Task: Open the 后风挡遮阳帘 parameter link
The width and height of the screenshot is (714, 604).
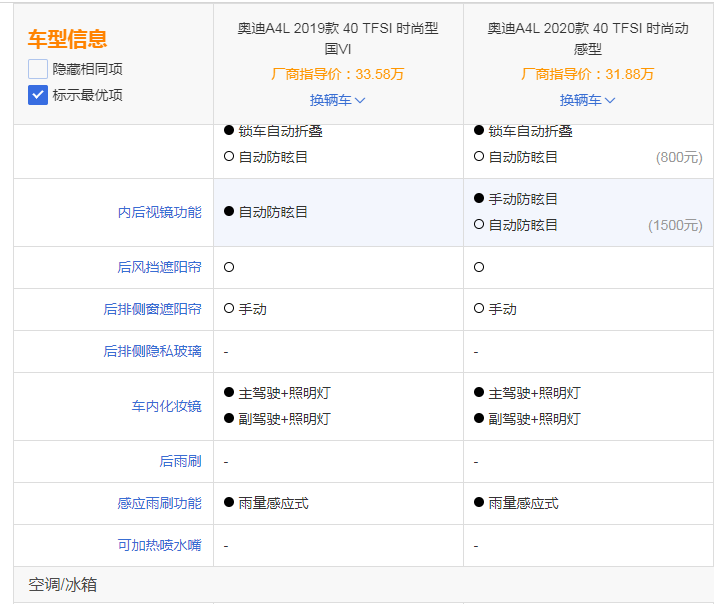Action: 159,267
